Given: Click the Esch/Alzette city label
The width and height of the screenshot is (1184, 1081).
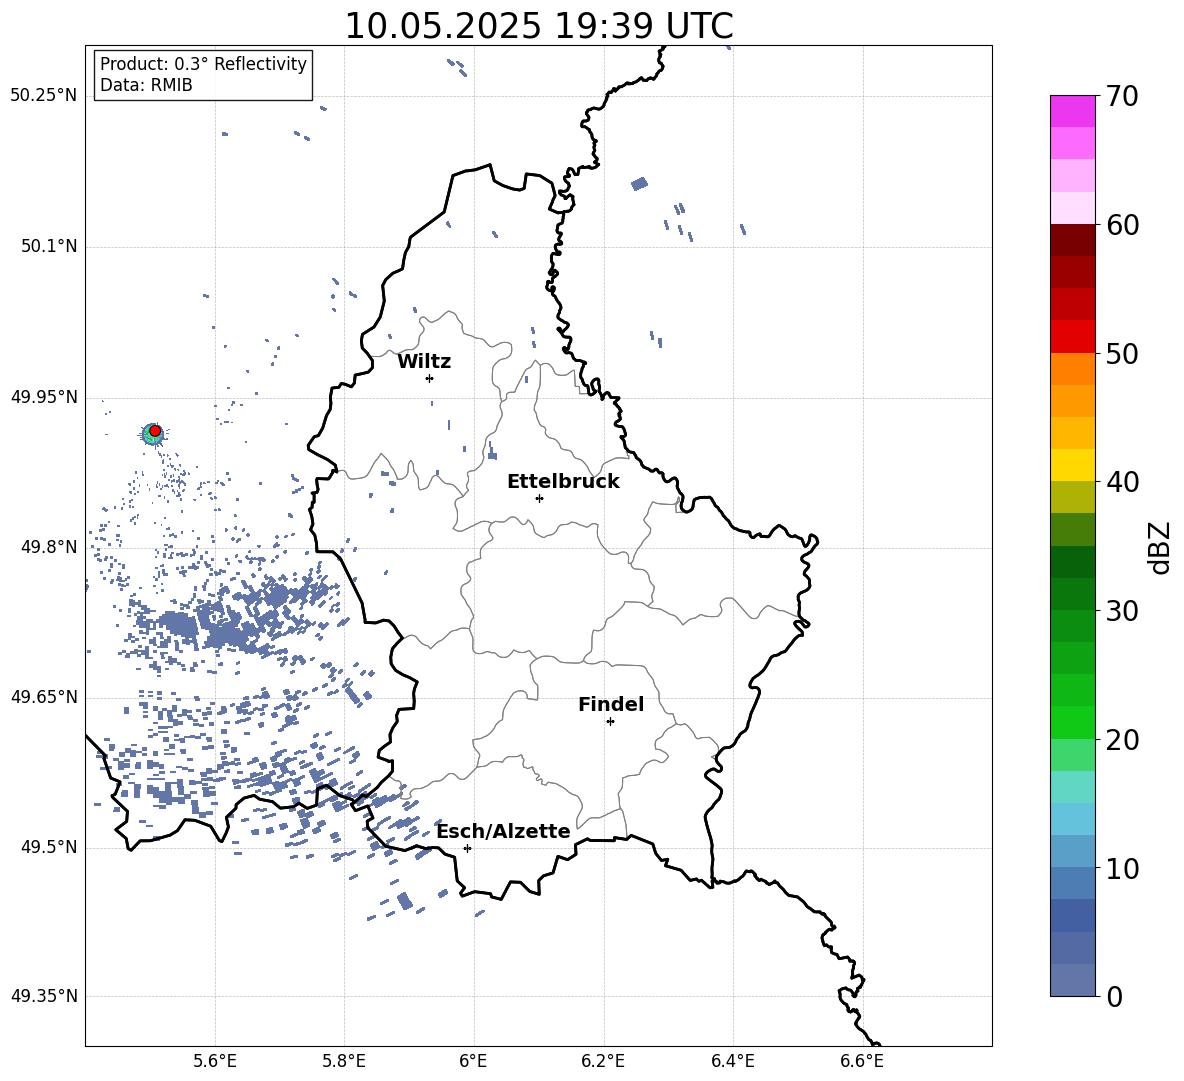Looking at the screenshot, I should tap(504, 831).
